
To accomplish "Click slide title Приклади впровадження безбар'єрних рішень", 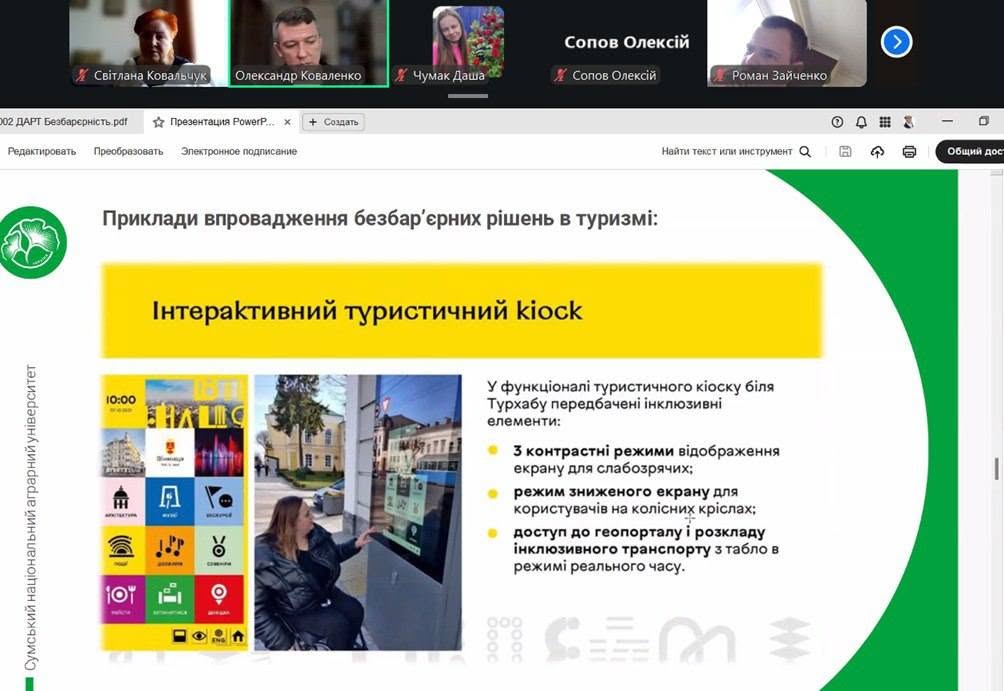I will click(380, 219).
